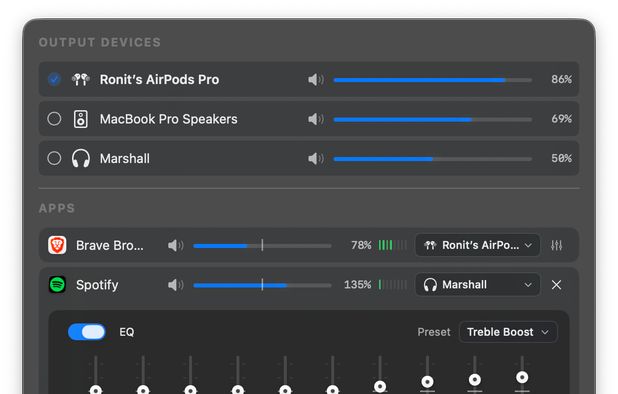The image size is (618, 394).
Task: Click the first EQ band slider knob
Action: 96,390
